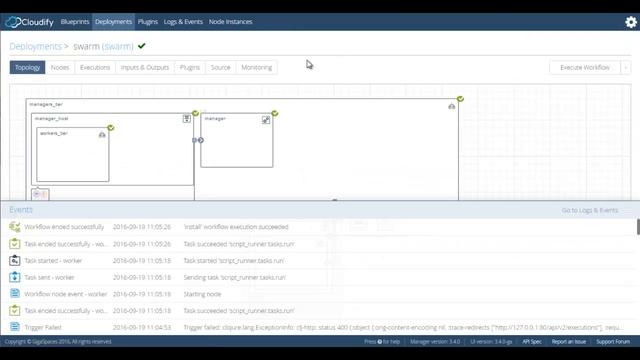The height and width of the screenshot is (360, 640).
Task: Click the Cloudify logo
Action: [x=29, y=22]
